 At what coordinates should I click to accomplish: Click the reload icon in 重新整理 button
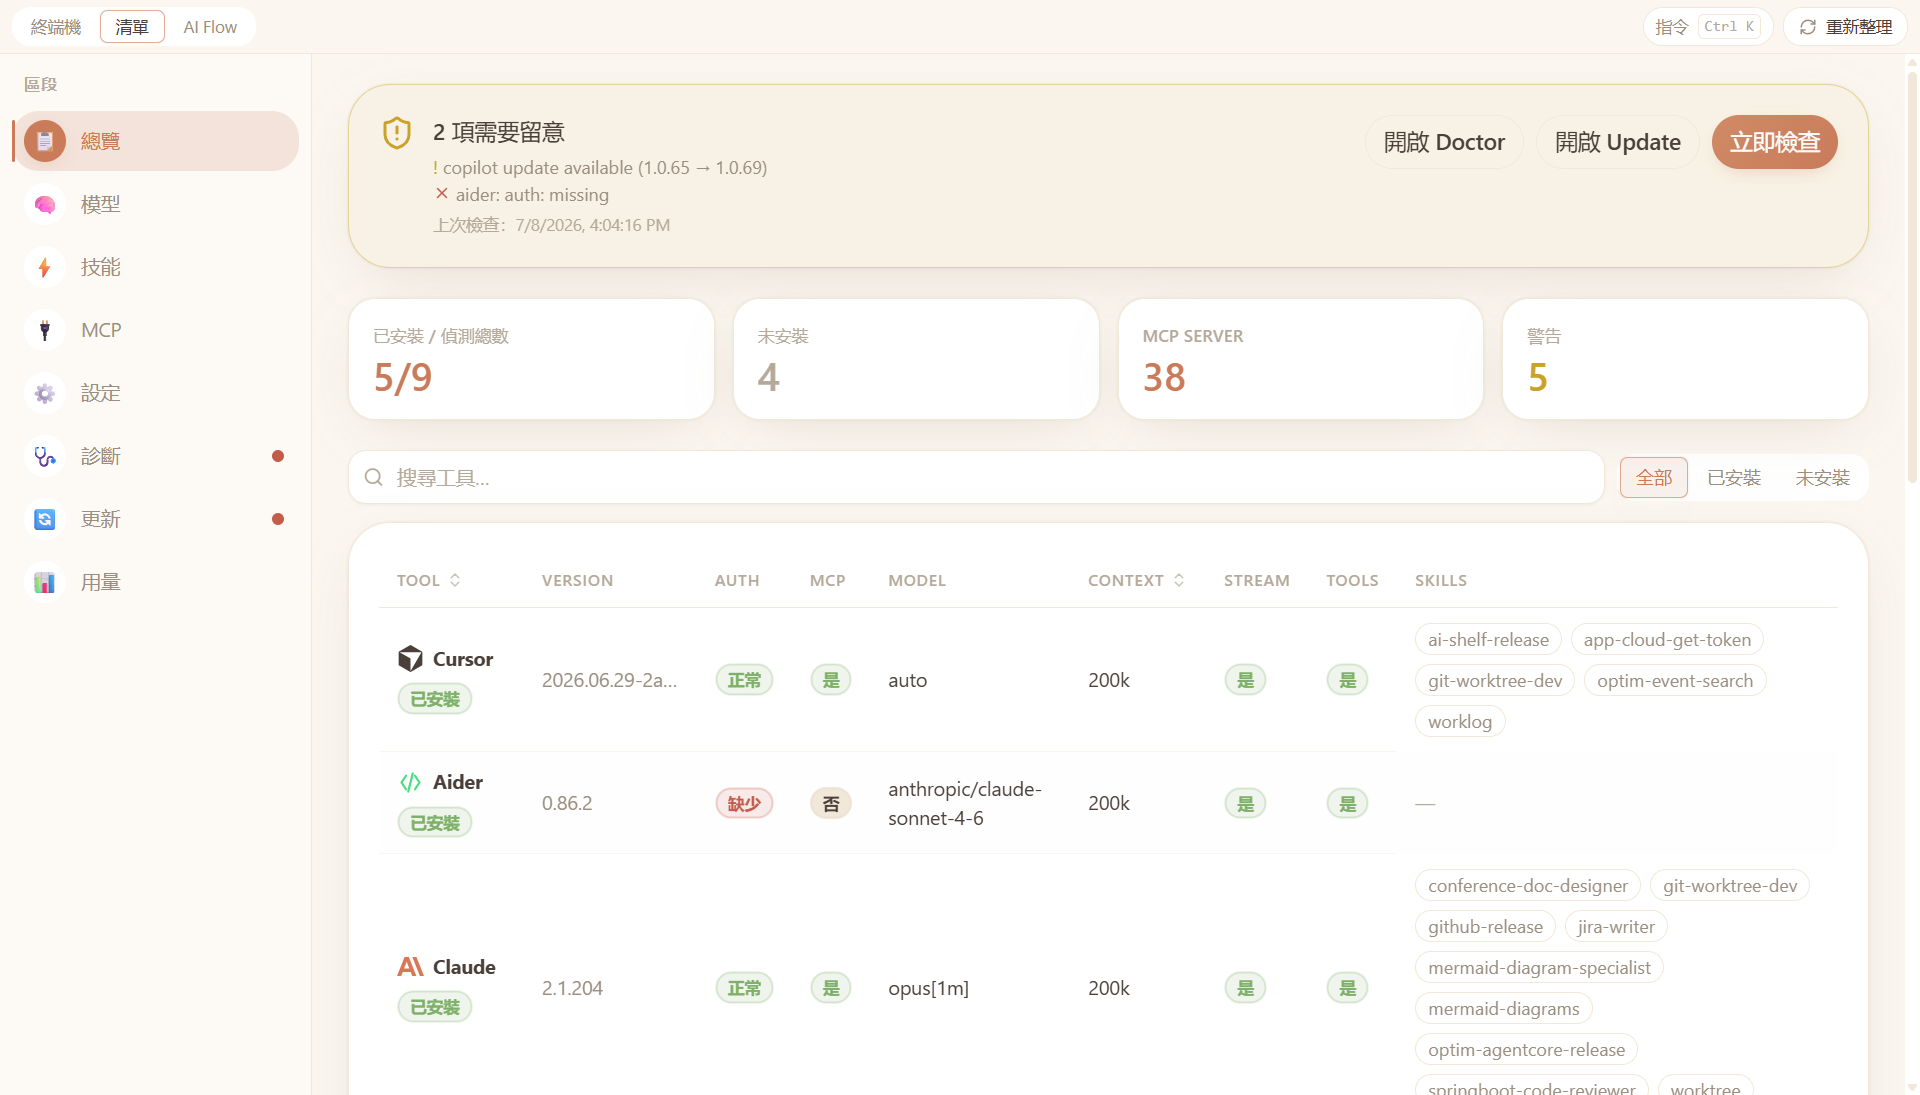coord(1808,27)
